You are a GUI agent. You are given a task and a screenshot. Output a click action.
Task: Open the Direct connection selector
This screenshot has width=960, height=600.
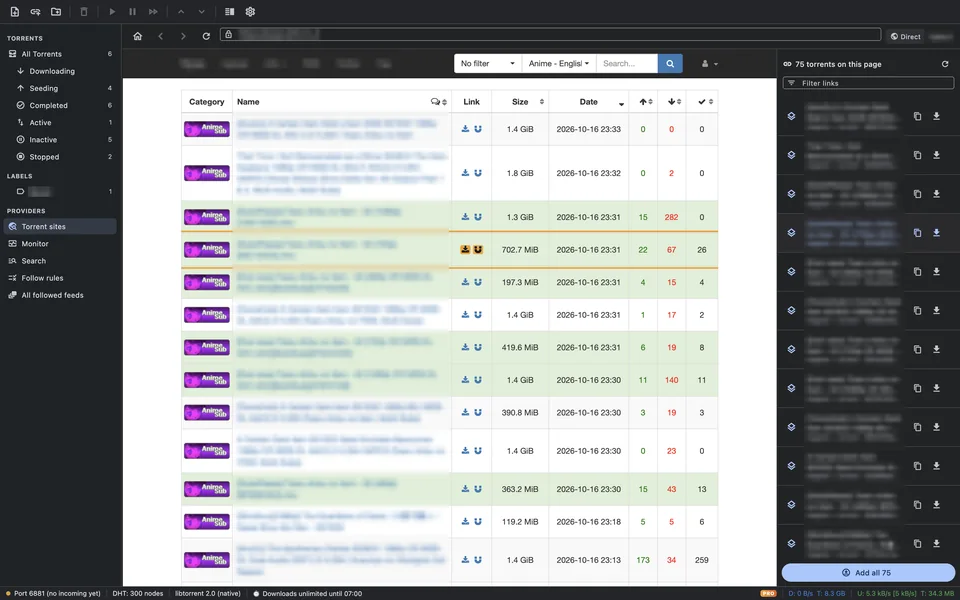906,37
